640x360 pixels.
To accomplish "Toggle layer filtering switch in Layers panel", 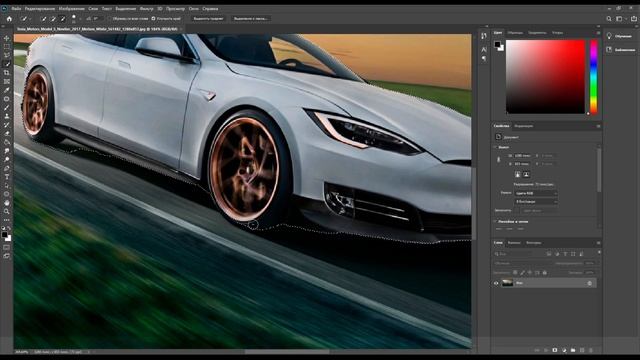I will (x=599, y=253).
